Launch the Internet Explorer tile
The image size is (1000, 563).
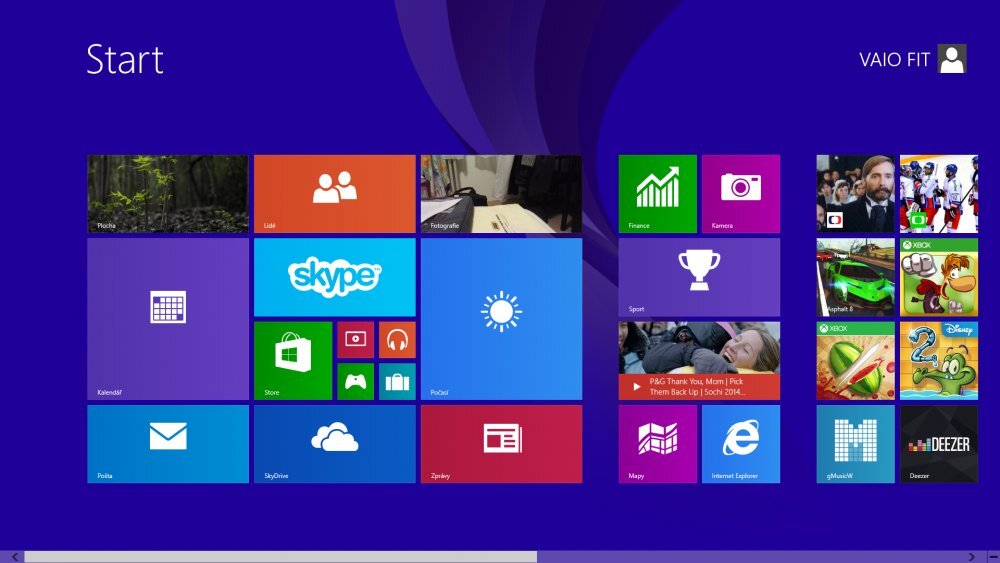point(741,444)
